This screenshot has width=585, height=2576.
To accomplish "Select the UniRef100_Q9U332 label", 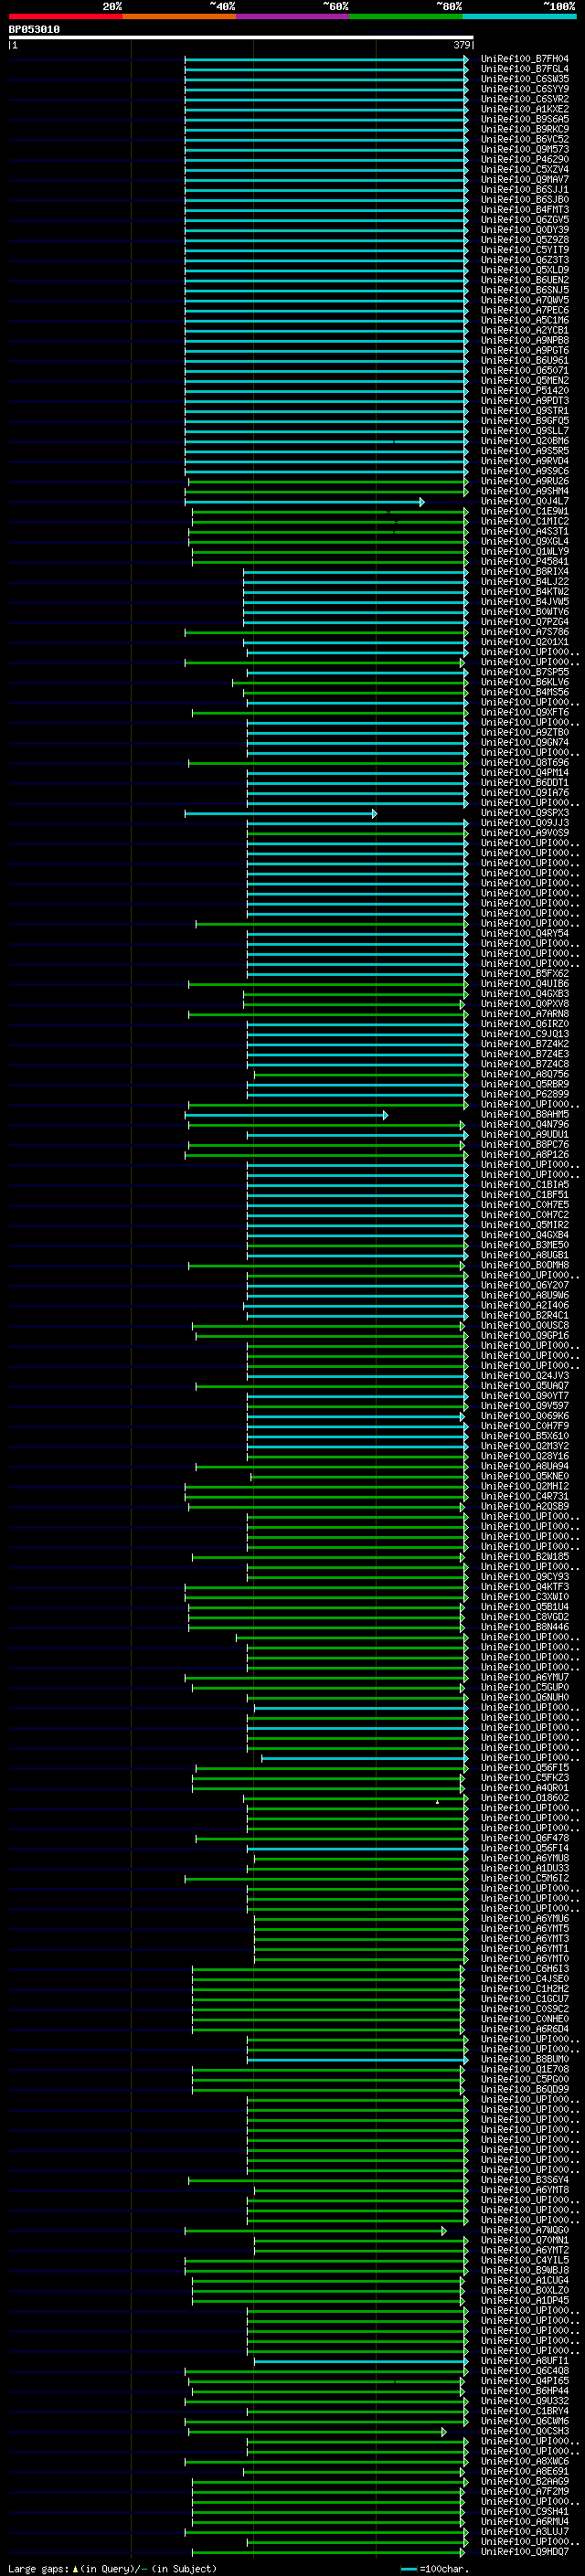I will (525, 2401).
